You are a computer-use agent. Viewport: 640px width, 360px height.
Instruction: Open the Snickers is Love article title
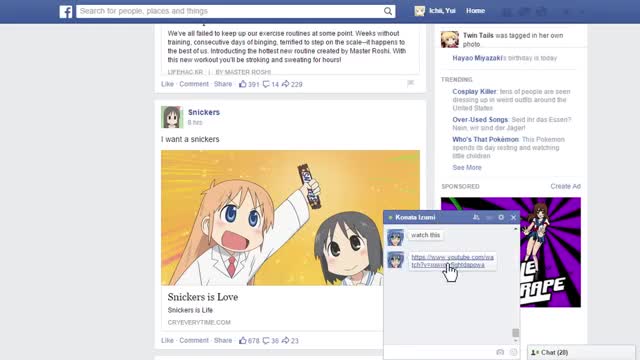click(x=203, y=297)
